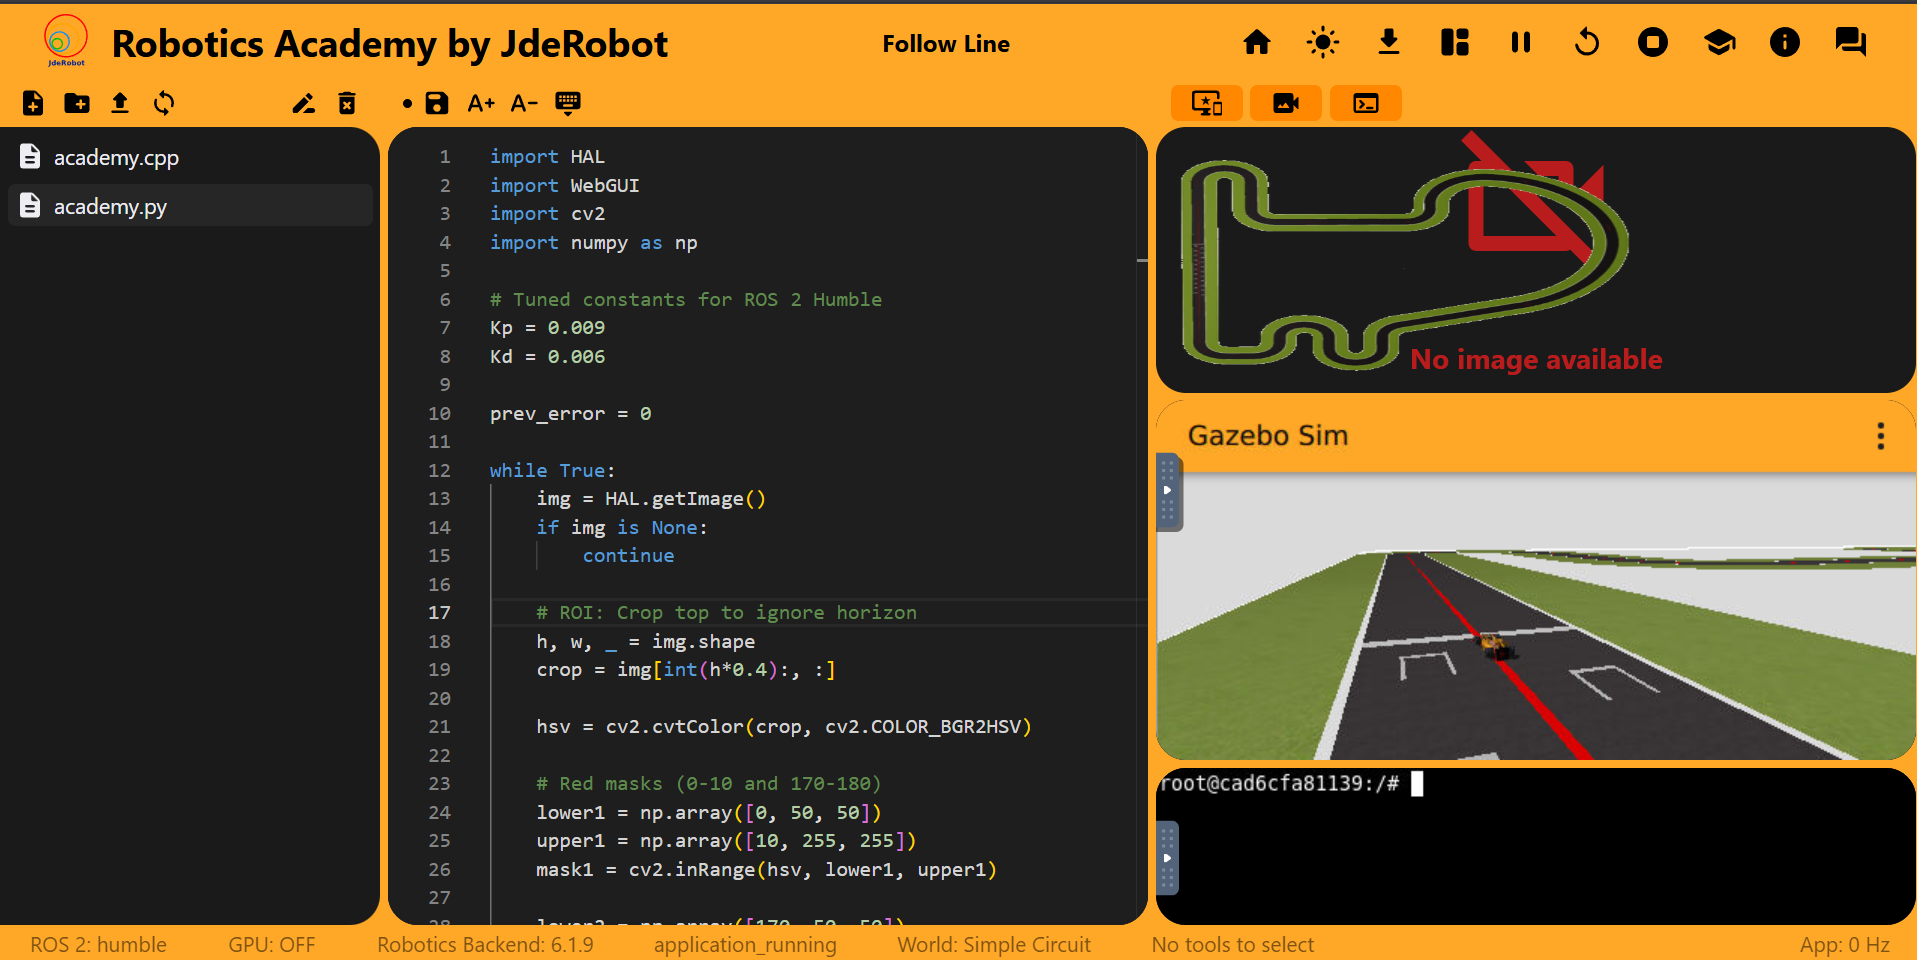Create a new file icon

(33, 103)
